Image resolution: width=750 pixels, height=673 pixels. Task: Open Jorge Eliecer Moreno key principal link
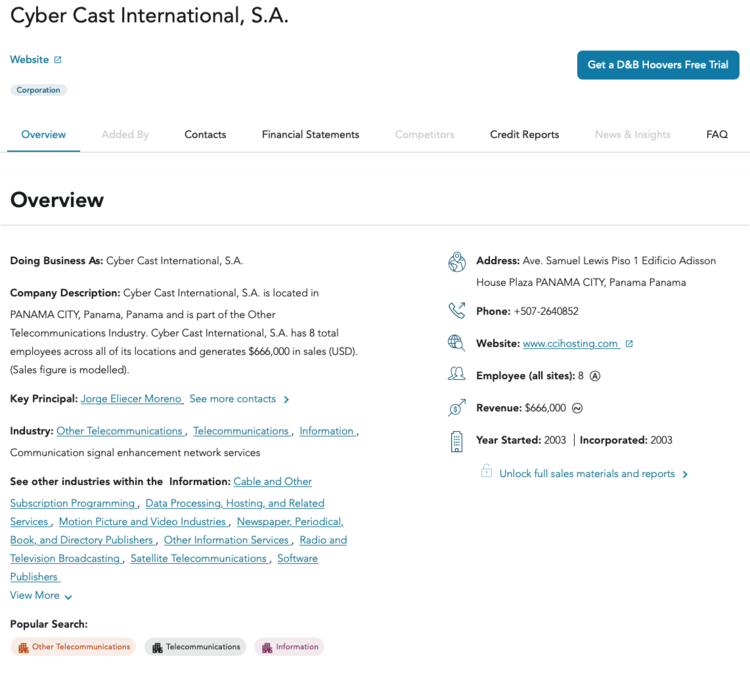[x=132, y=399]
